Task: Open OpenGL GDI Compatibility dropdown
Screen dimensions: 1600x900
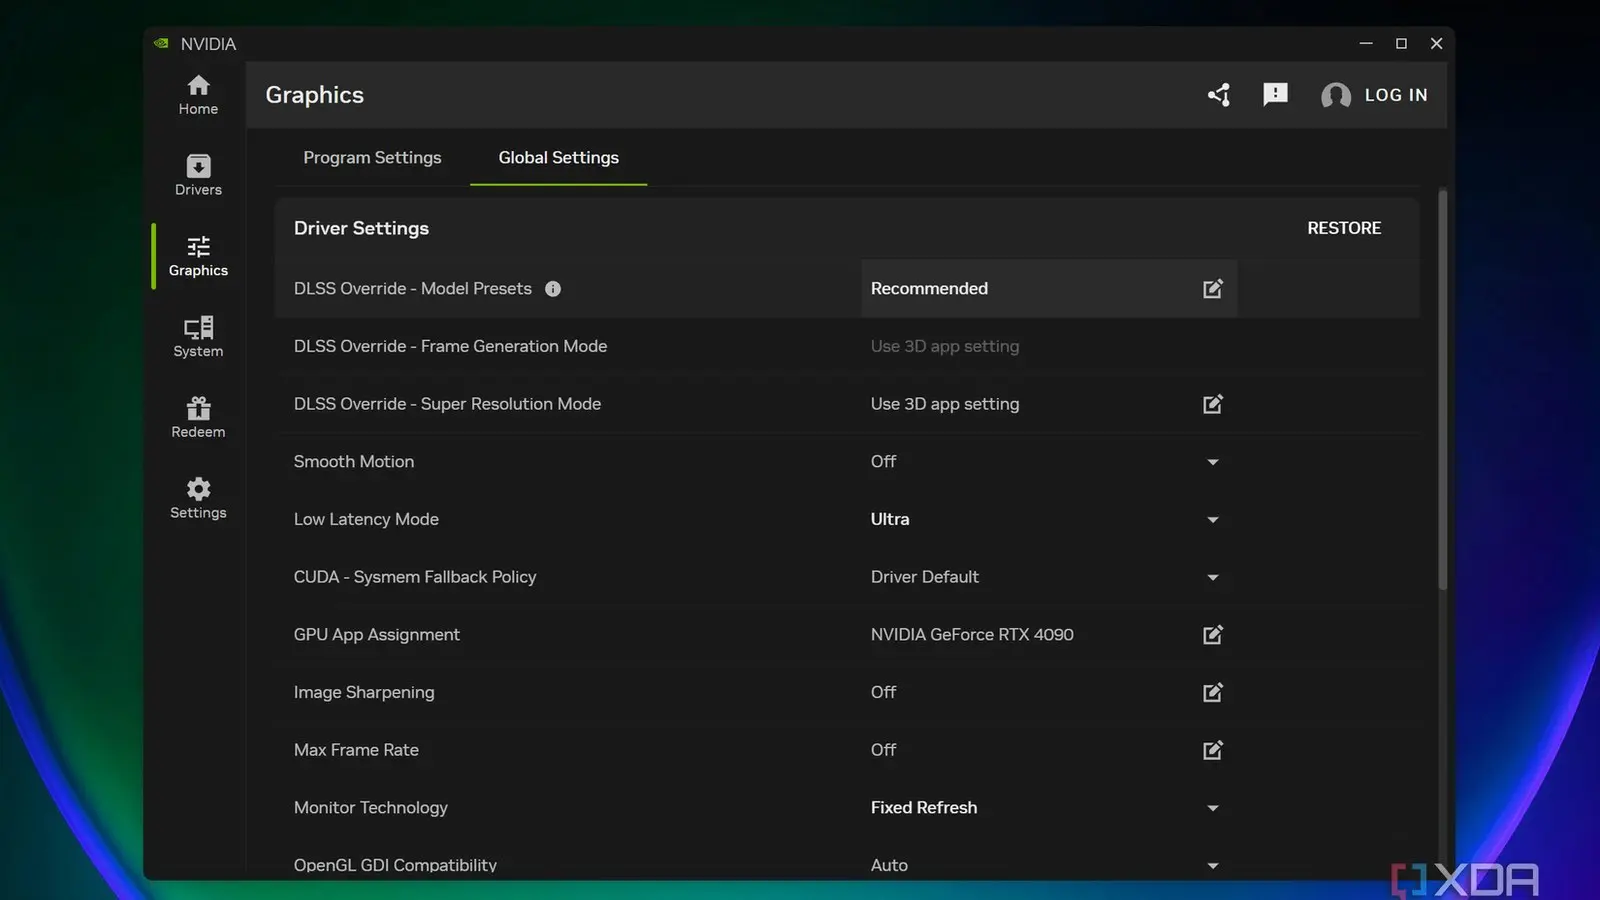Action: (x=1213, y=865)
